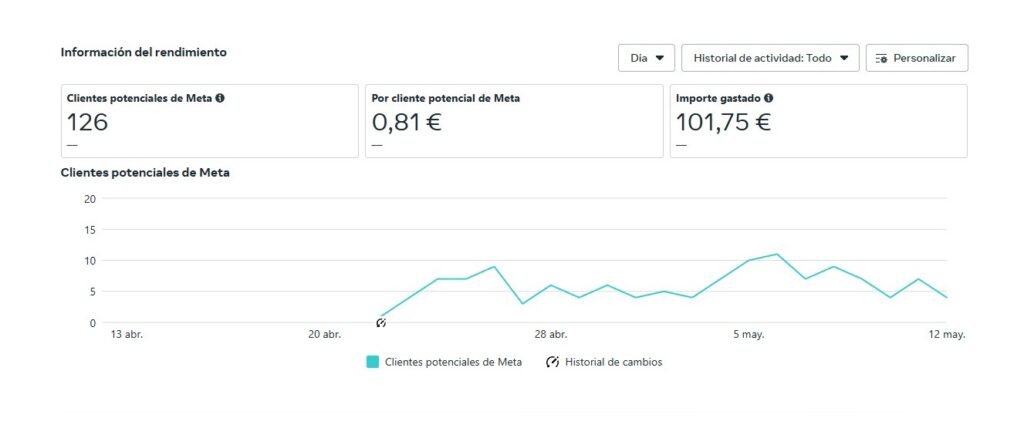This screenshot has width=1024, height=425.
Task: Open the Día time breakdown dropdown
Action: point(647,58)
